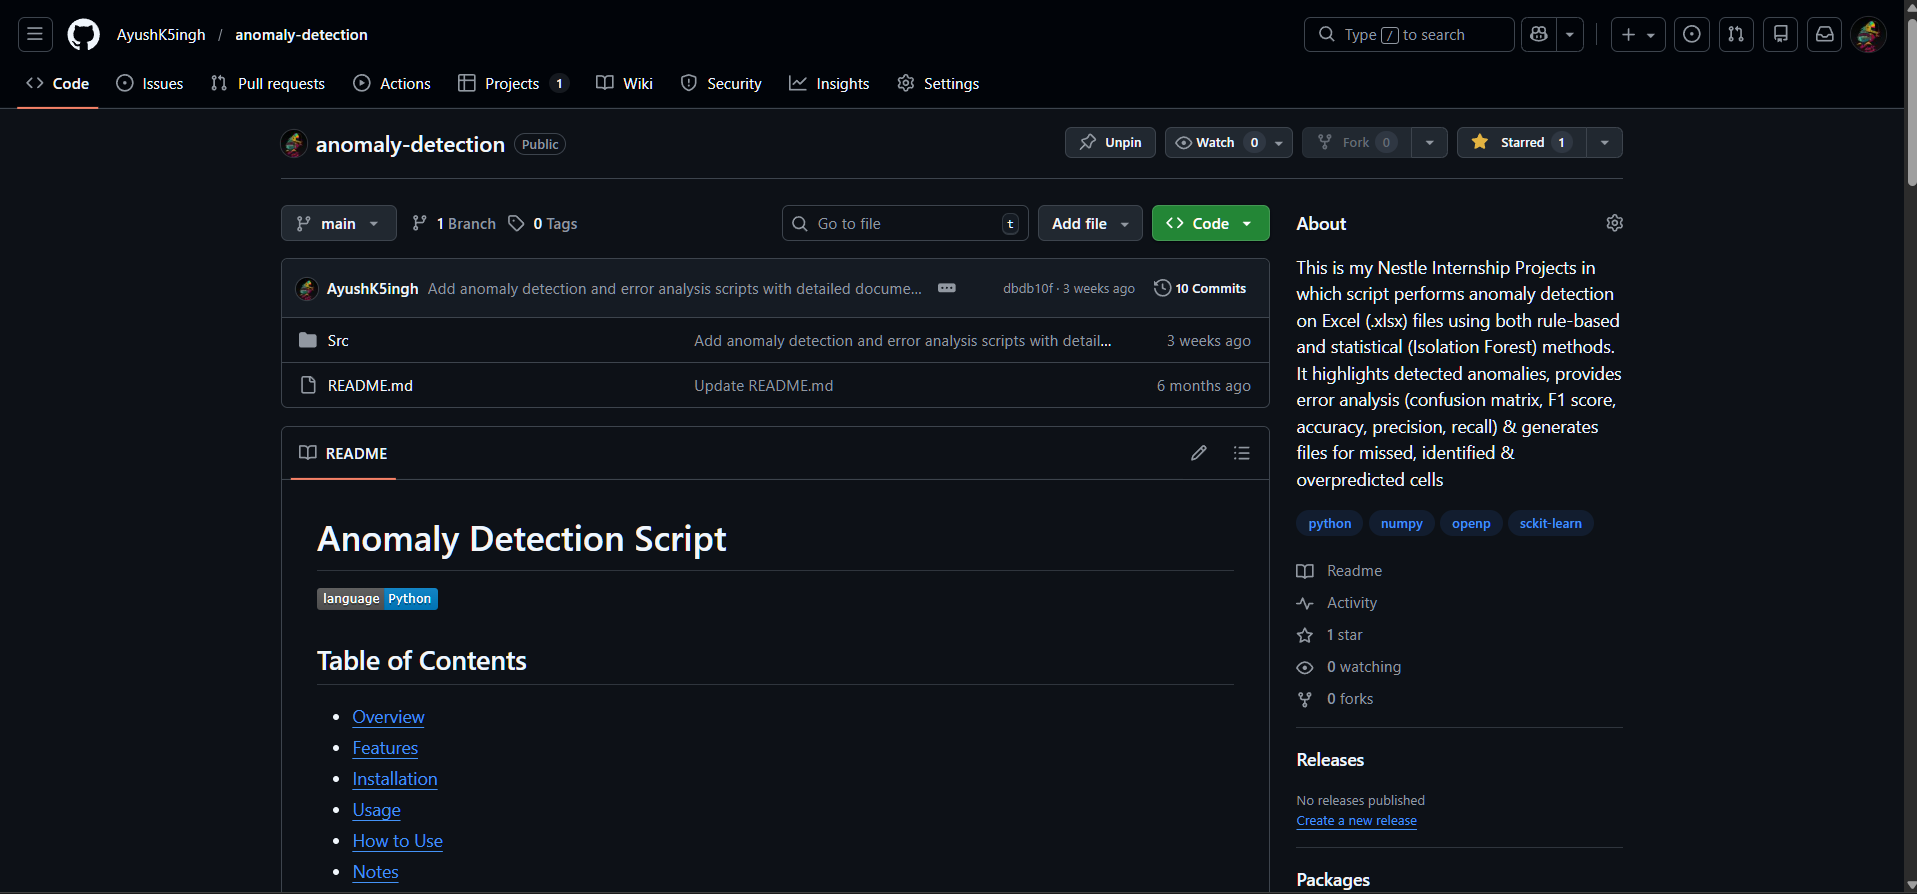The height and width of the screenshot is (894, 1917).
Task: Unpin the anomaly-detection repository
Action: [x=1110, y=143]
